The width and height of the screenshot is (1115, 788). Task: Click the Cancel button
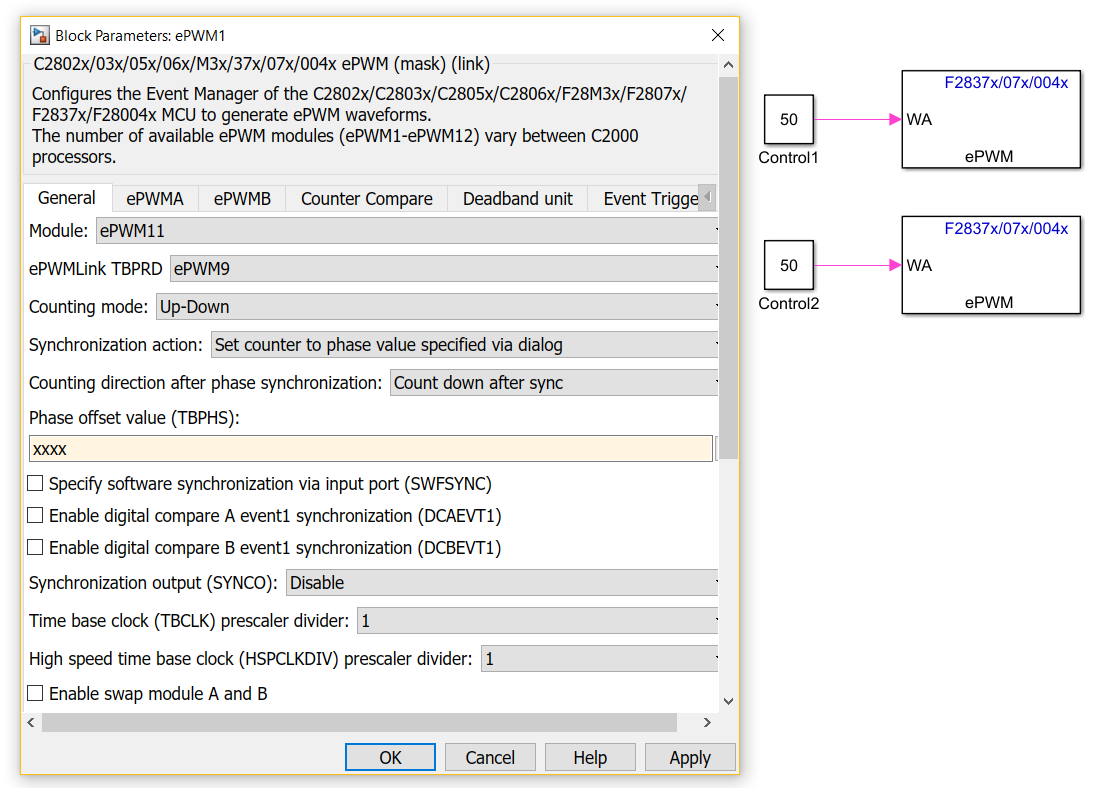490,757
